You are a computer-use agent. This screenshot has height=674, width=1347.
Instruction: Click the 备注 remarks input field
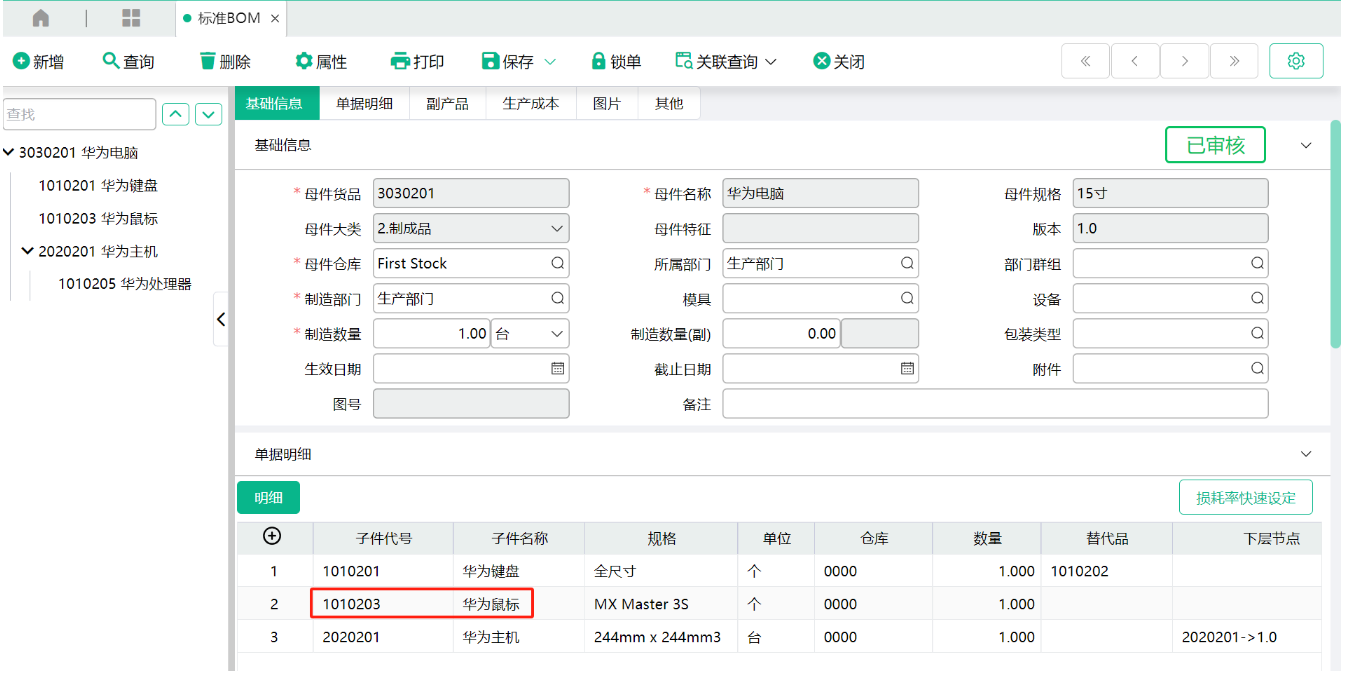pos(995,404)
